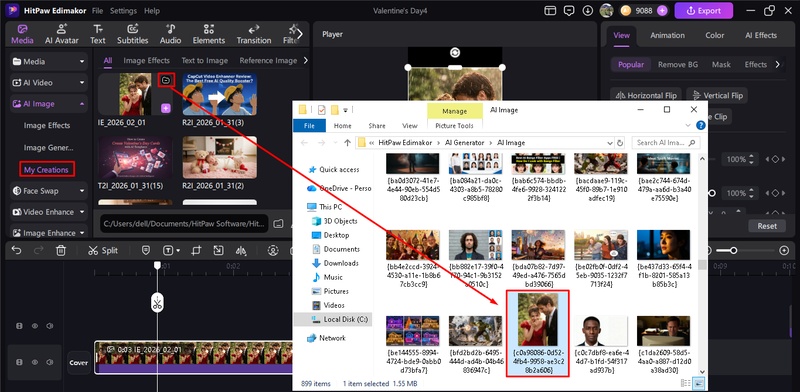
Task: Select the Remove BG sub-tab
Action: click(x=678, y=65)
